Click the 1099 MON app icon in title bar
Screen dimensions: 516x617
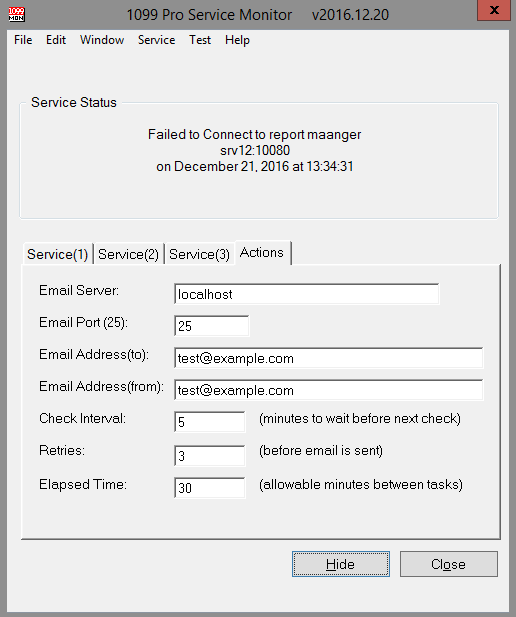click(16, 14)
